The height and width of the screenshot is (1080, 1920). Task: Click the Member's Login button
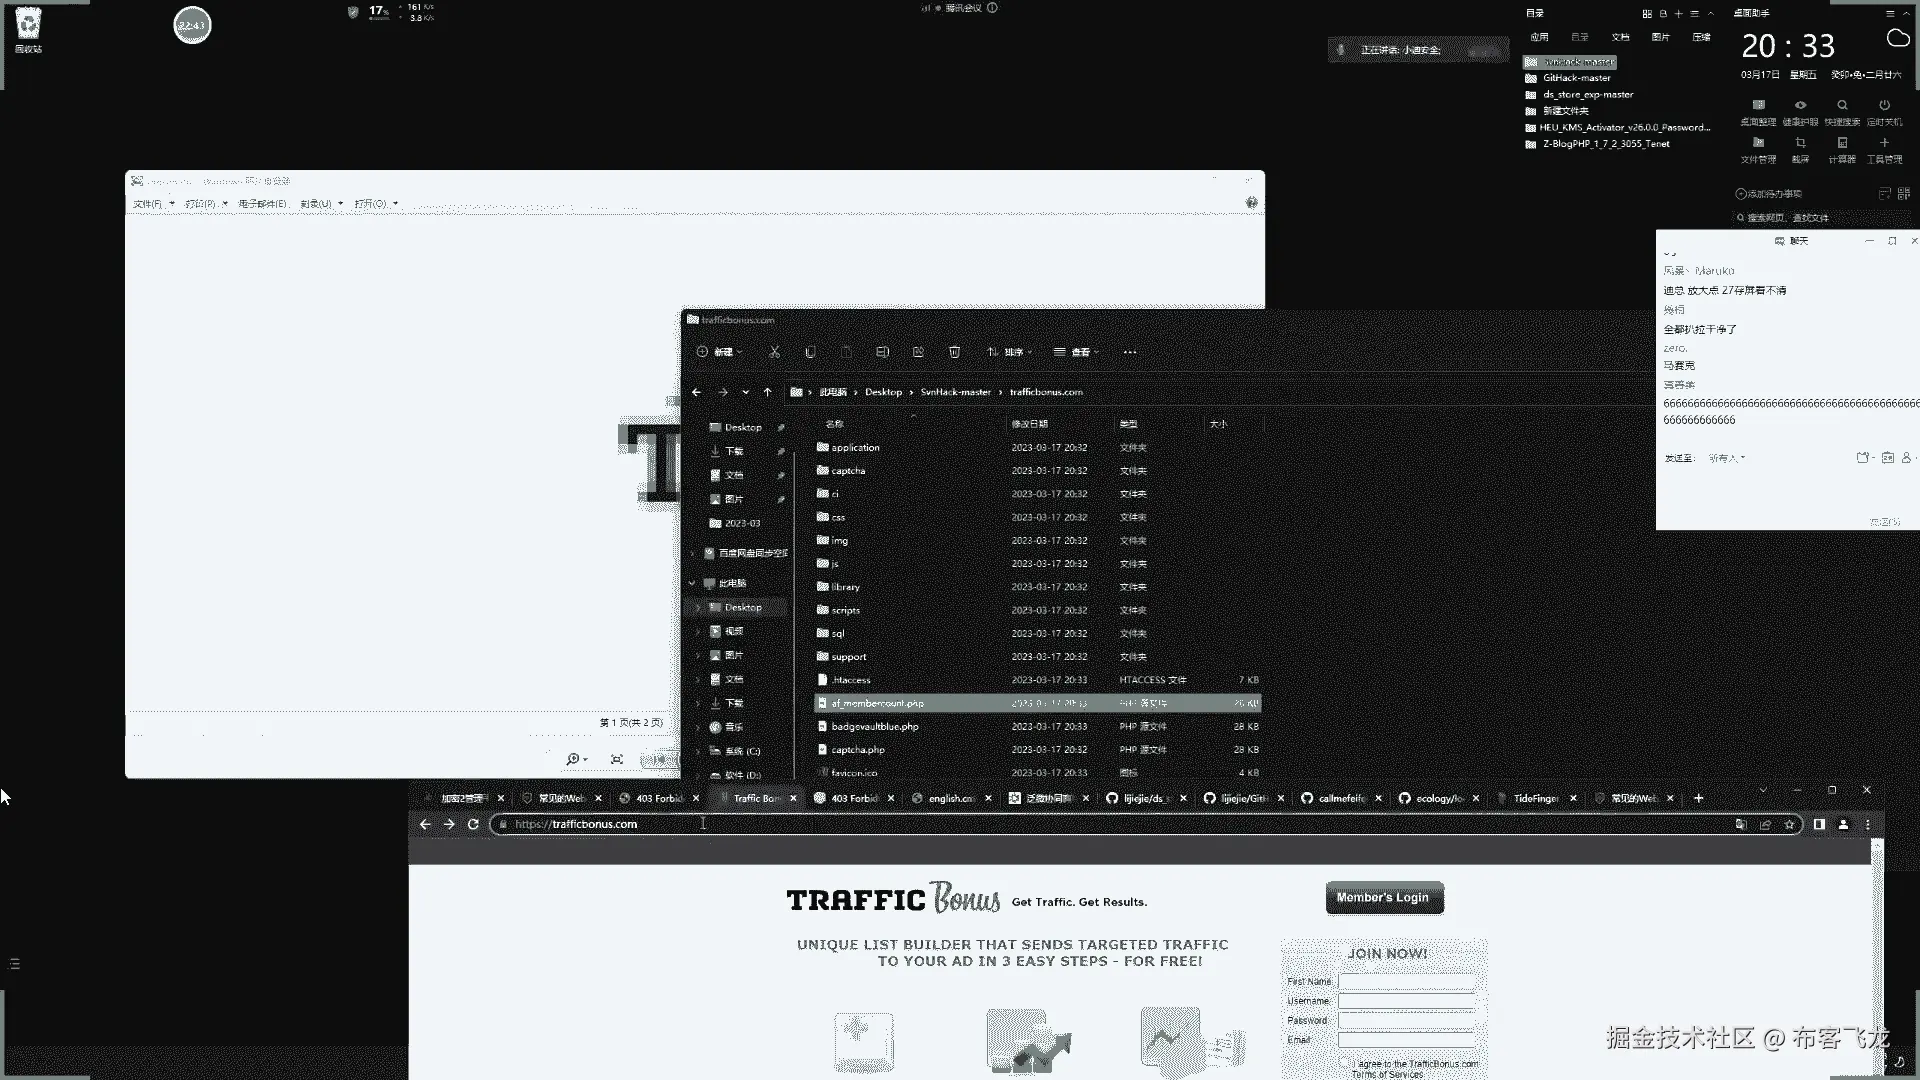[1383, 898]
